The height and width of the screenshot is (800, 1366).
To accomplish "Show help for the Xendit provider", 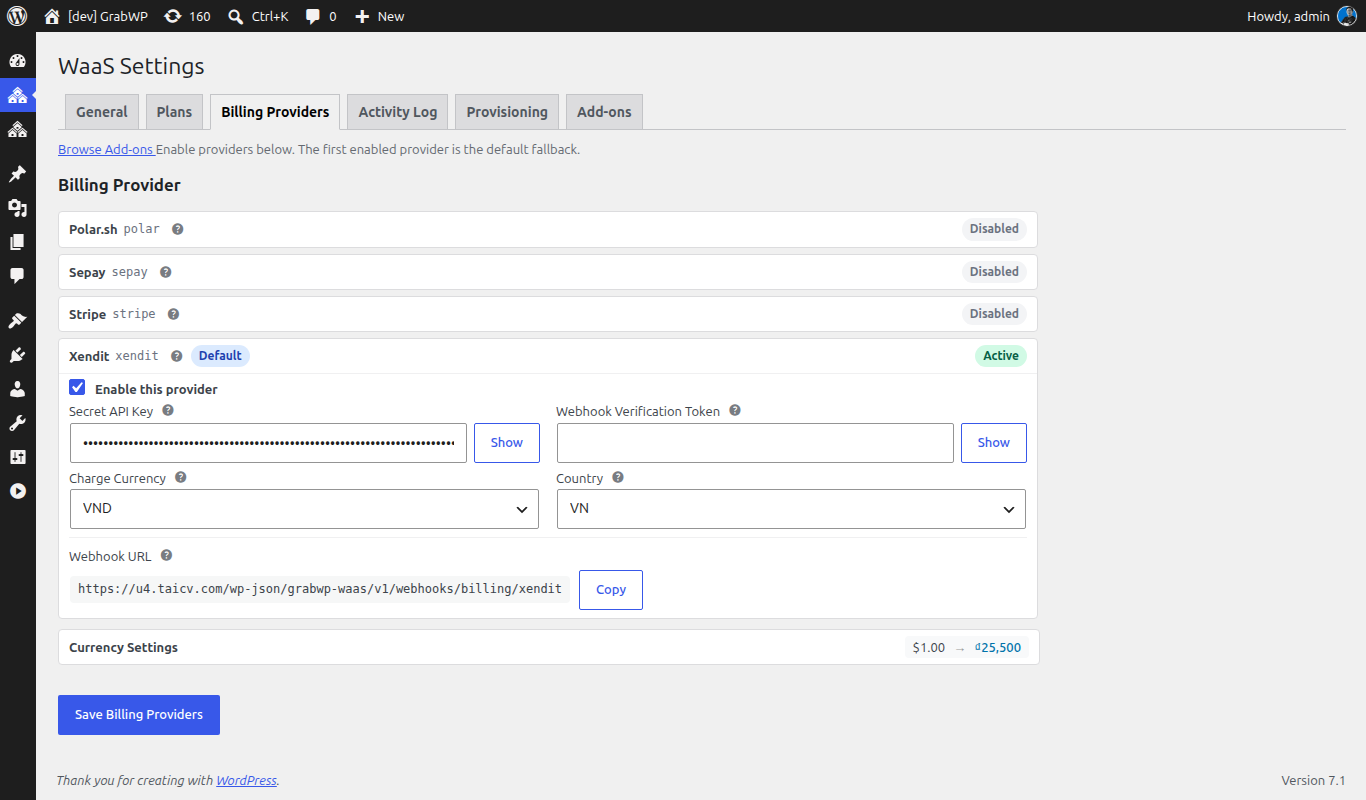I will (176, 356).
